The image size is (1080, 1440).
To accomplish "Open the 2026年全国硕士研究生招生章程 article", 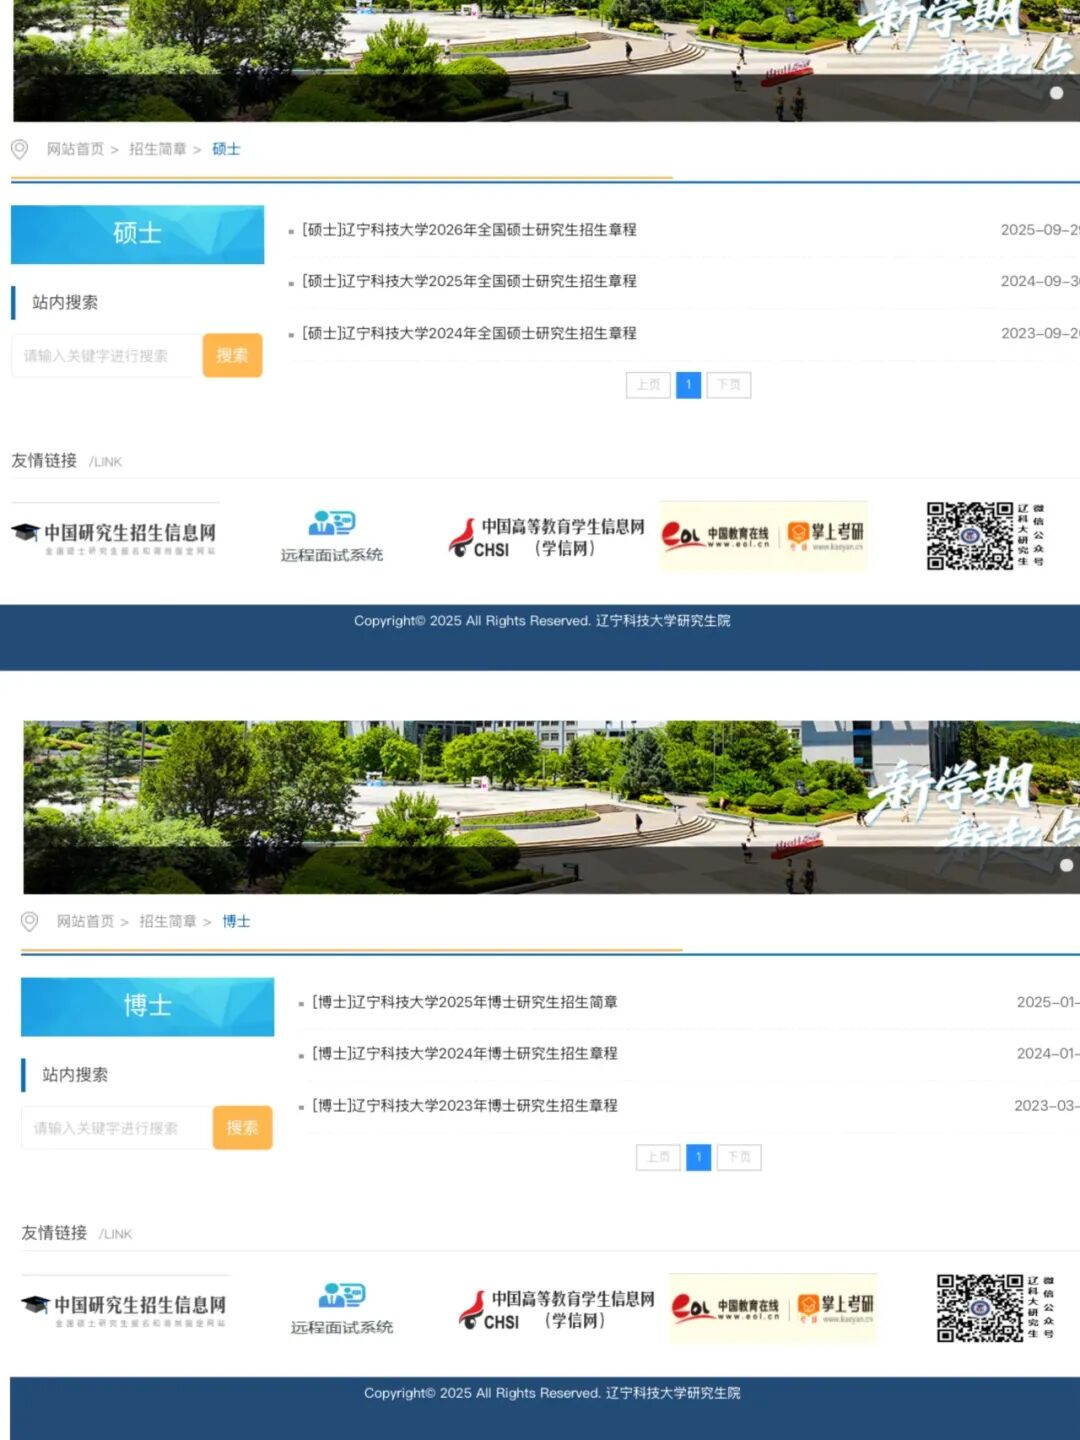I will pos(469,230).
